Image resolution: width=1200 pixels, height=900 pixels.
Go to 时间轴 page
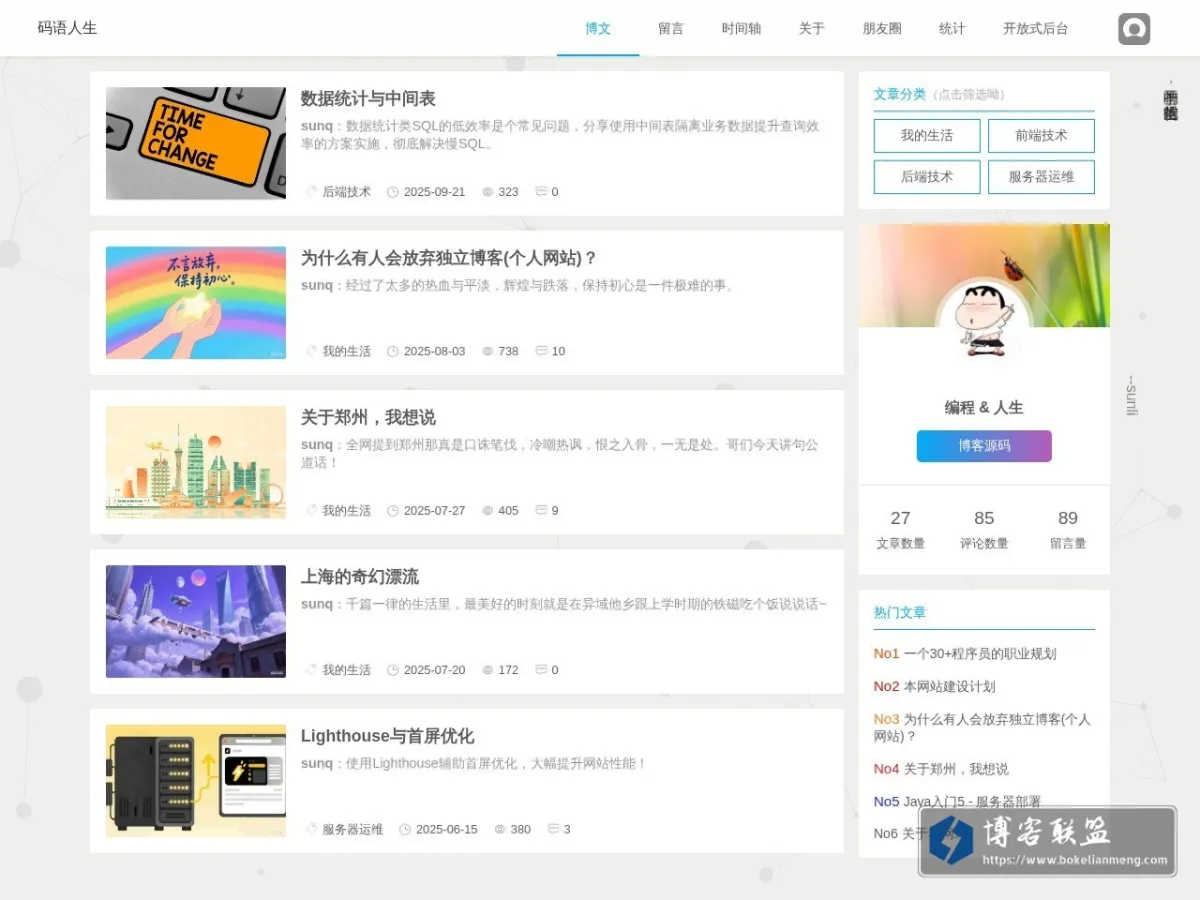pos(741,28)
